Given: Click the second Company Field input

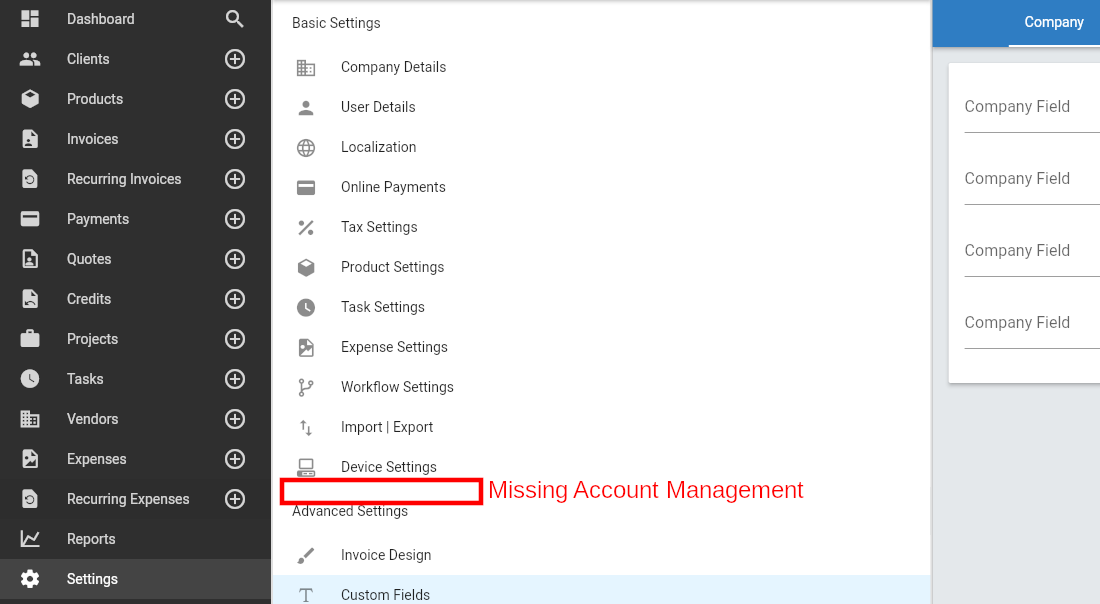Looking at the screenshot, I should tap(1032, 180).
